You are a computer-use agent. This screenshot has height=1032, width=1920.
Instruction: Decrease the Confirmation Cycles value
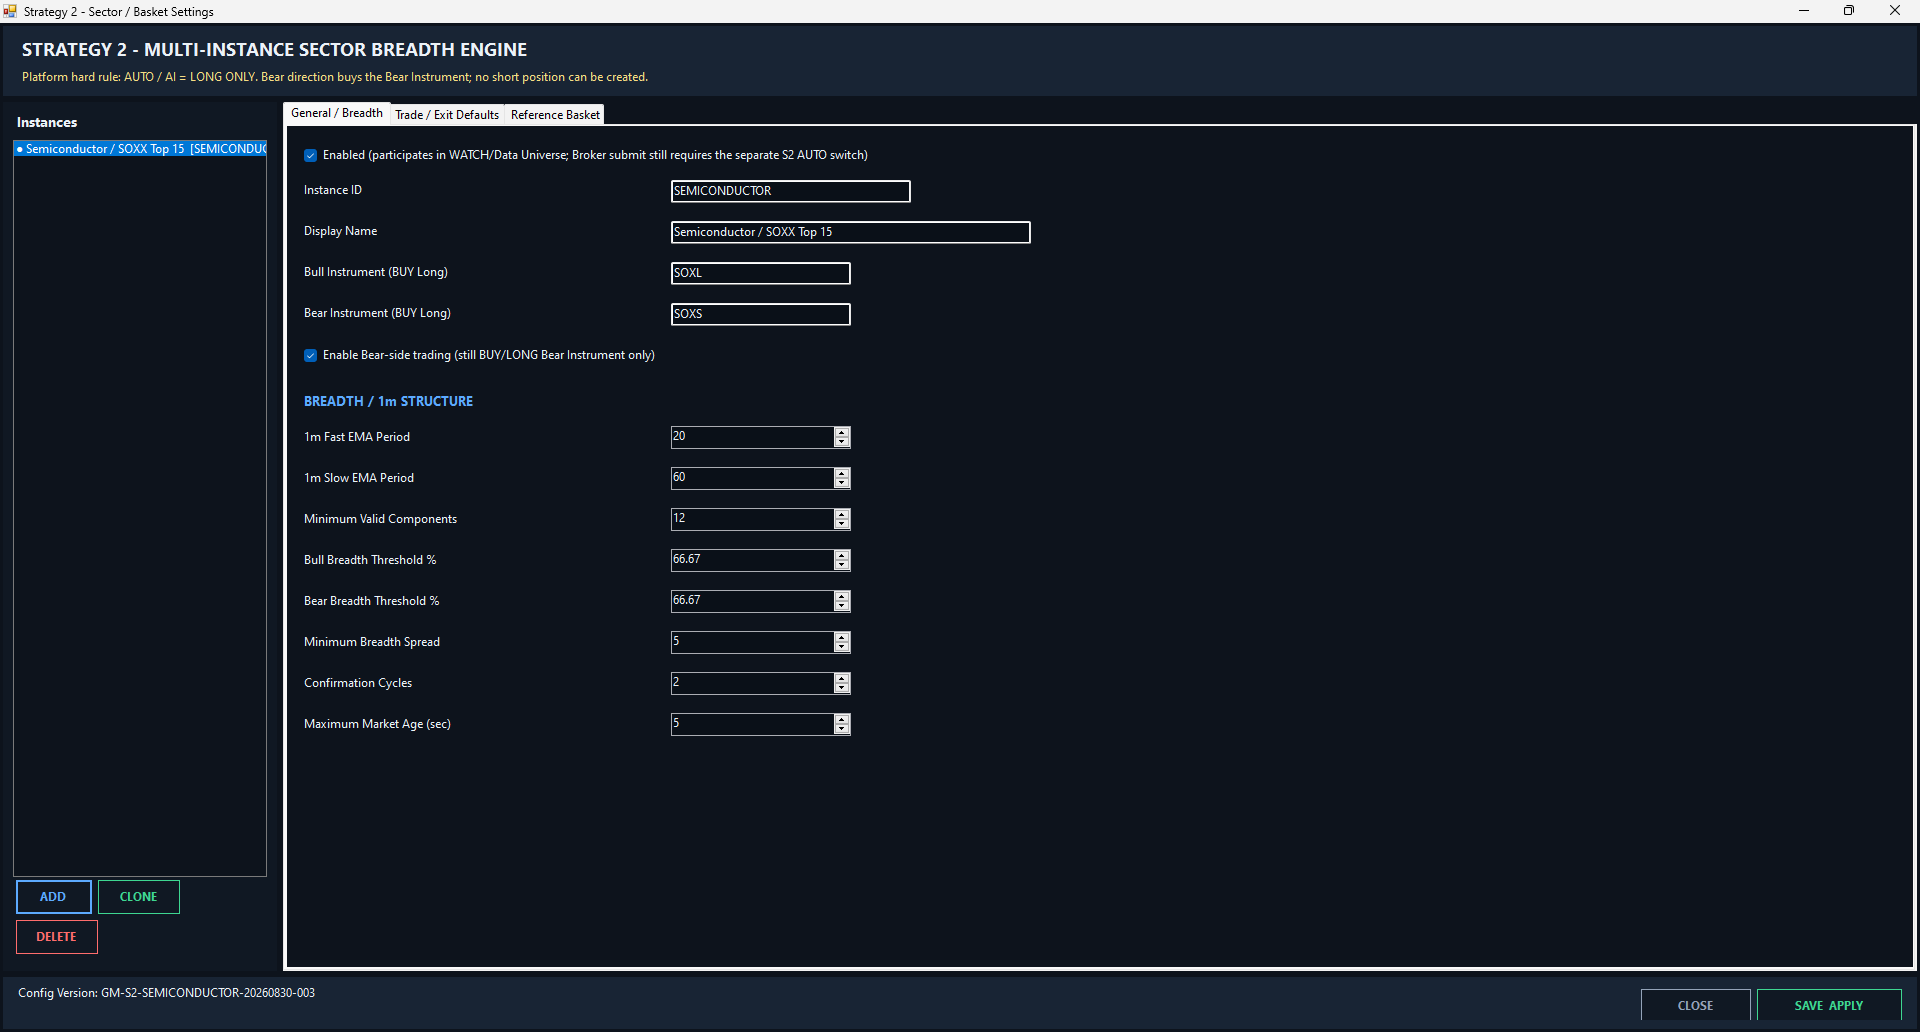pos(842,688)
